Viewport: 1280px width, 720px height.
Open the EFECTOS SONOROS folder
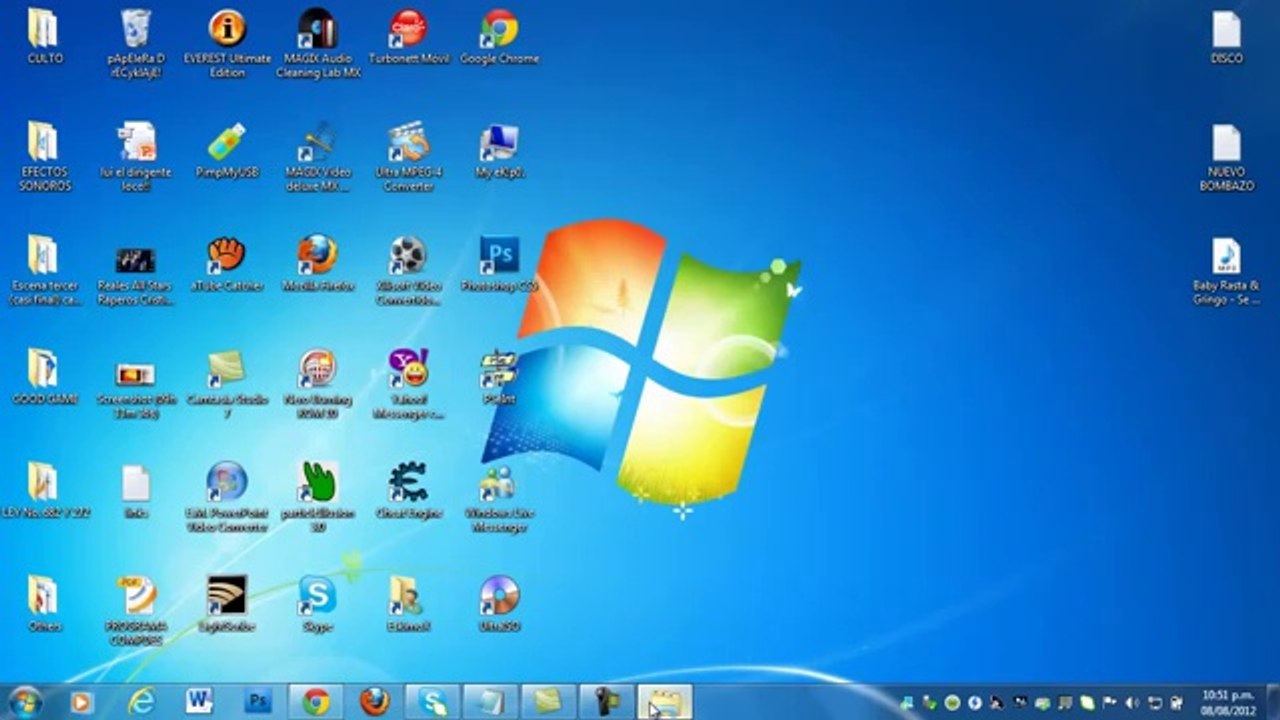pyautogui.click(x=44, y=157)
